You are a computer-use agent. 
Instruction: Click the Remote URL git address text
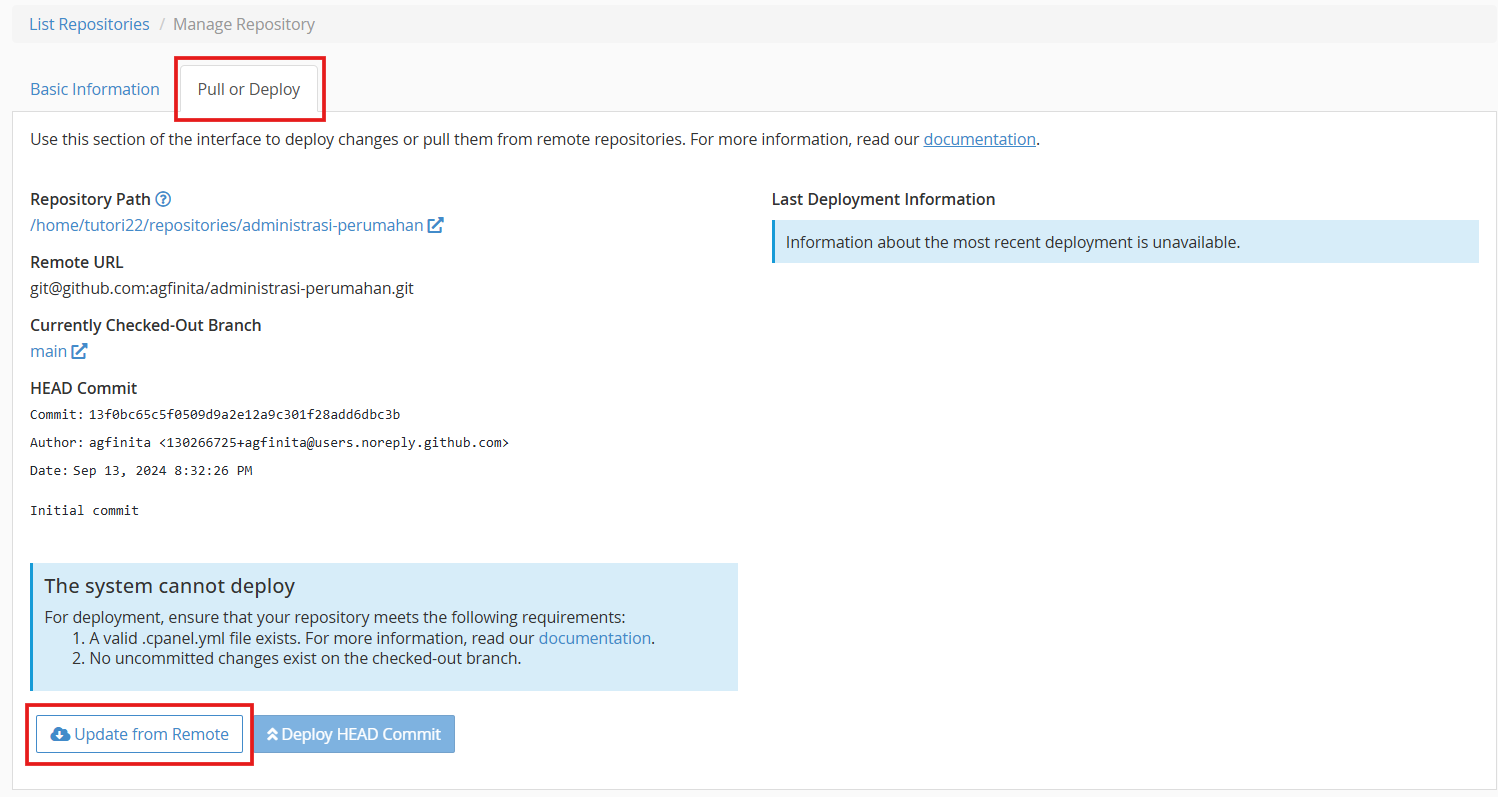click(220, 287)
